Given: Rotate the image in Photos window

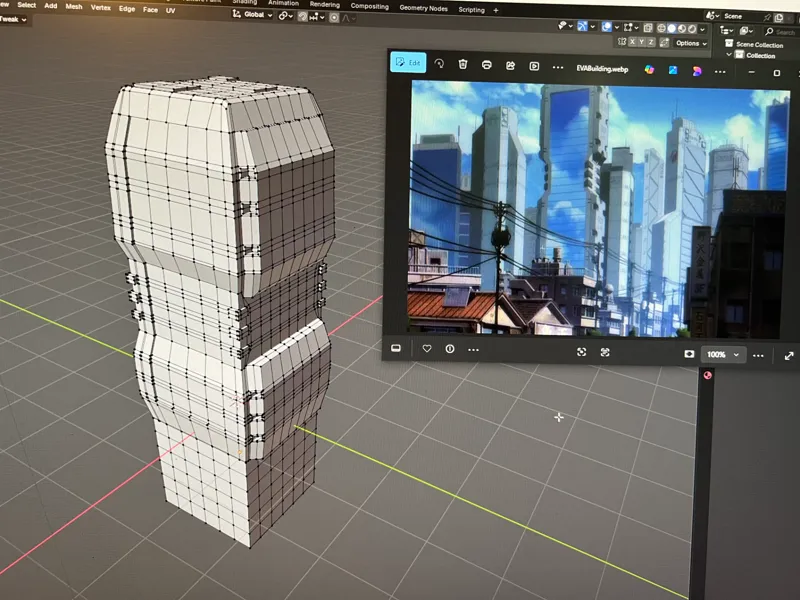Looking at the screenshot, I should point(439,64).
